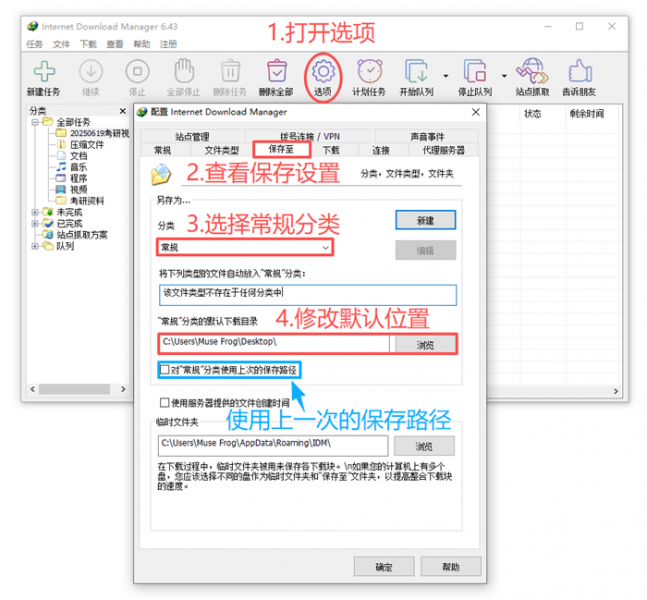Click the 开始队列 toolbar icon

tap(416, 71)
